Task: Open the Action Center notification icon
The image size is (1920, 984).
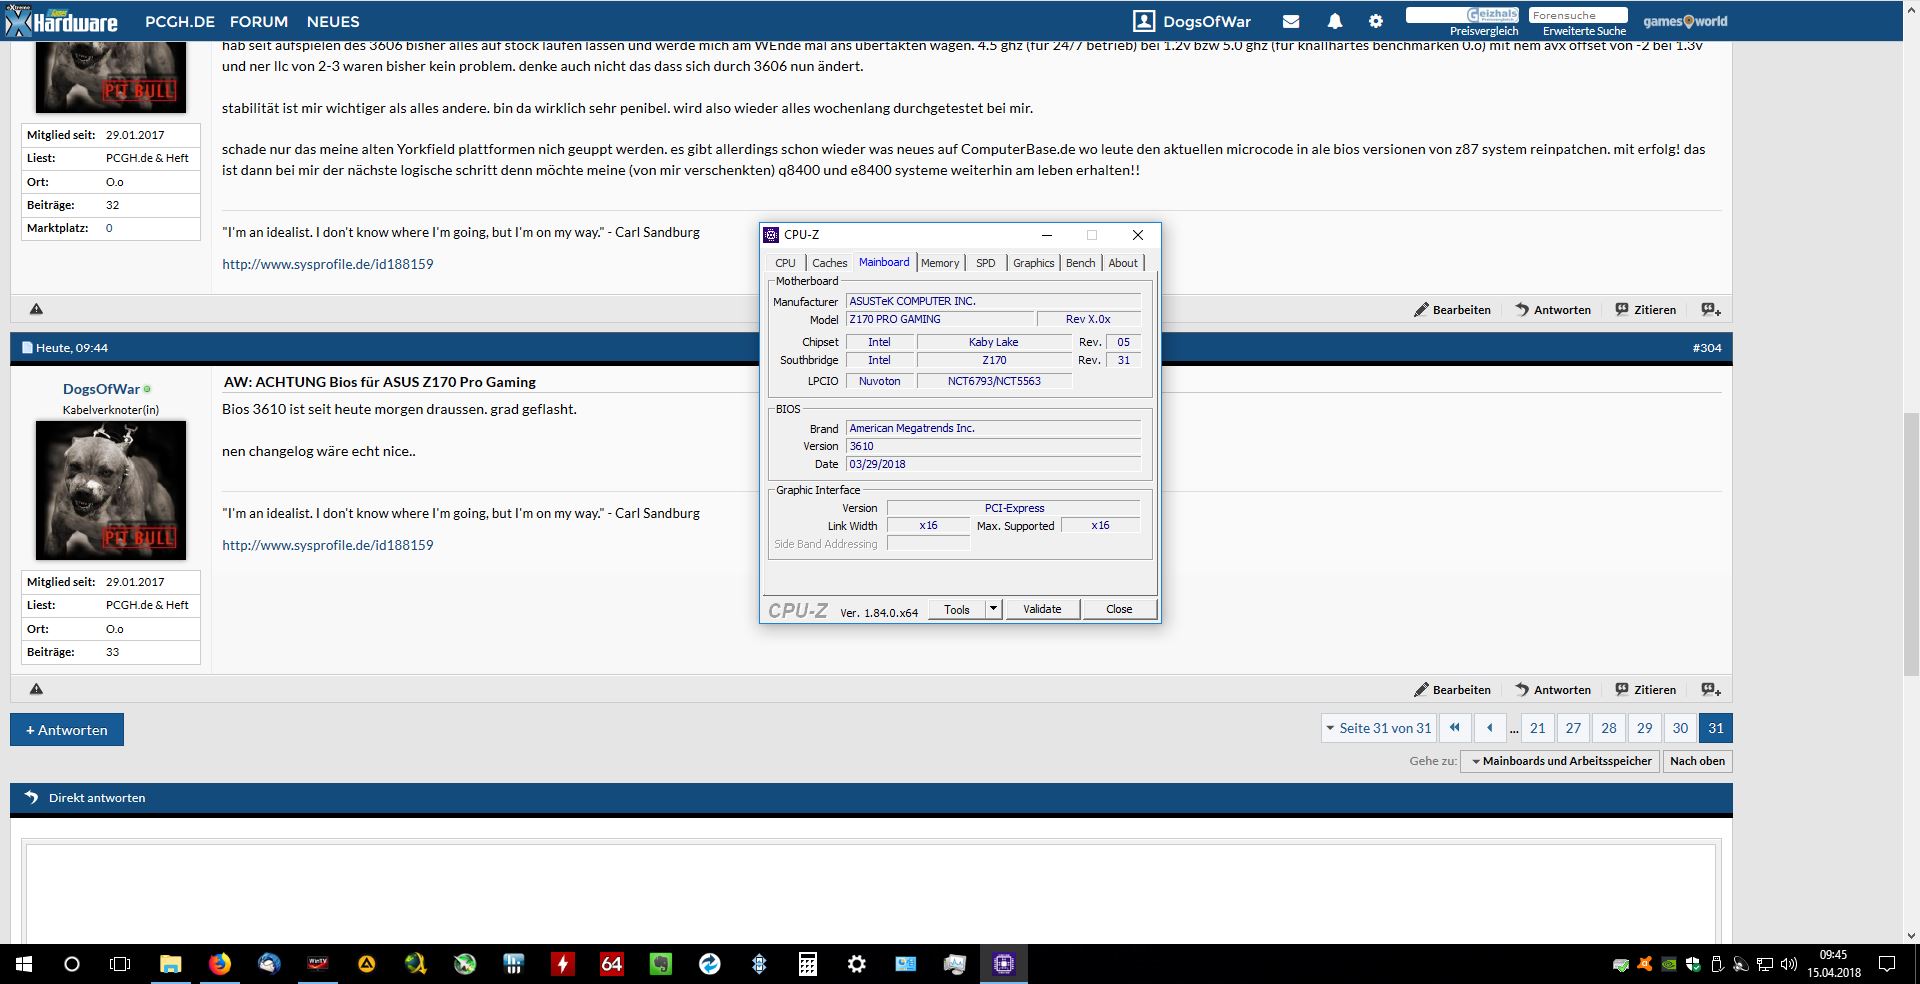Action: point(1887,964)
